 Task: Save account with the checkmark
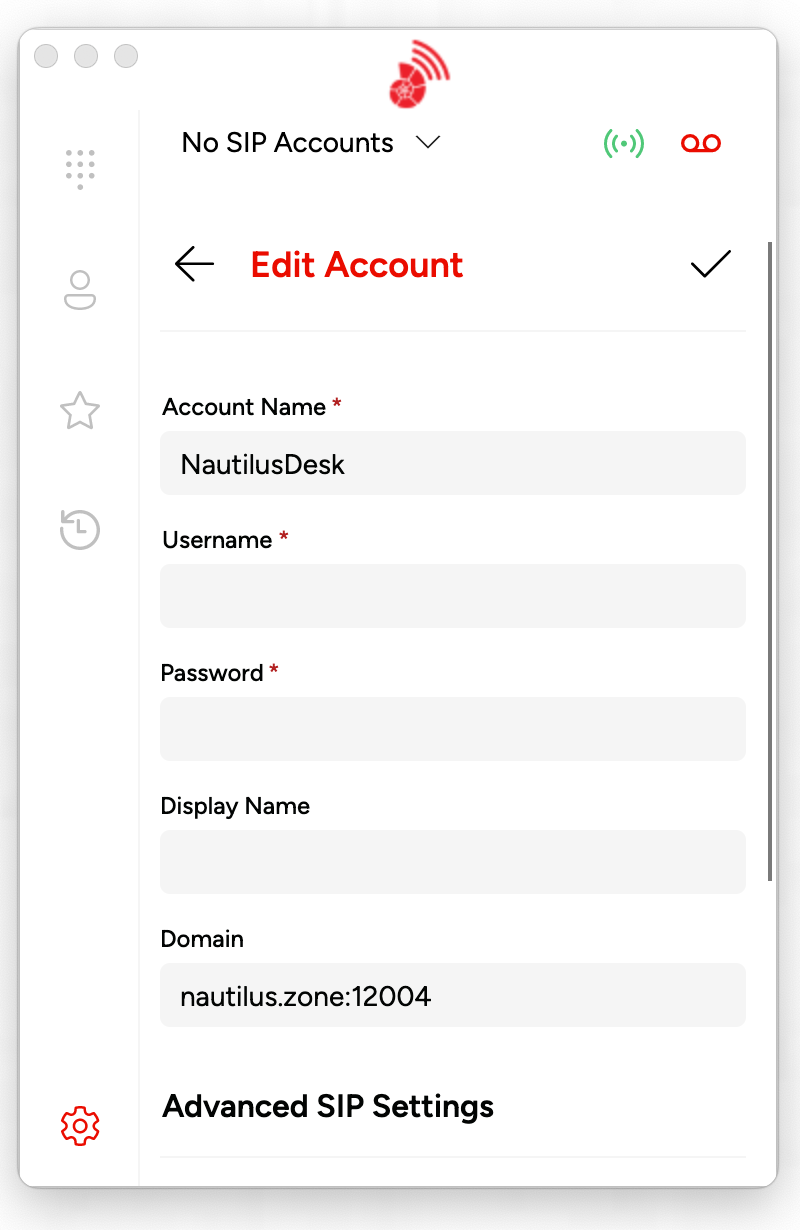coord(711,264)
